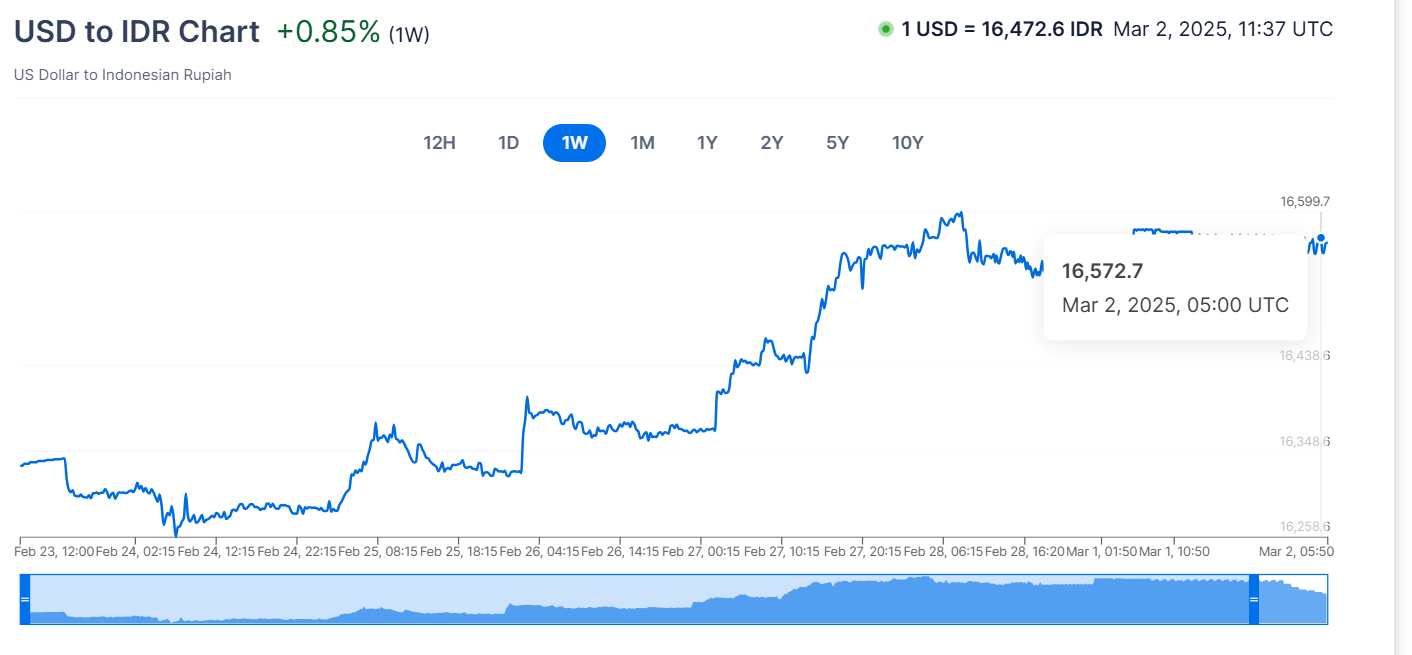Click the shaded selected area of the range navigator
The height and width of the screenshot is (655, 1412).
coord(640,600)
